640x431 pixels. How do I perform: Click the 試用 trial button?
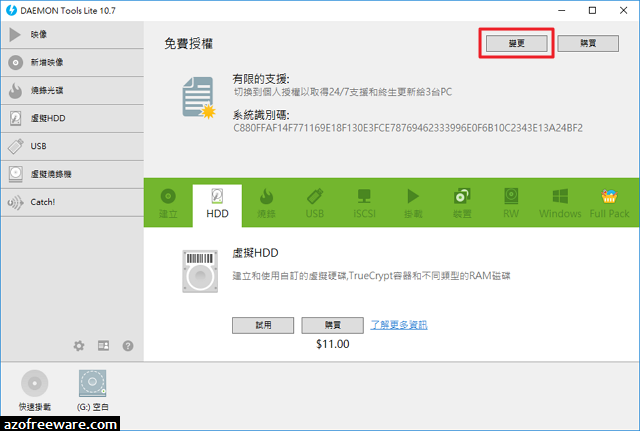263,325
